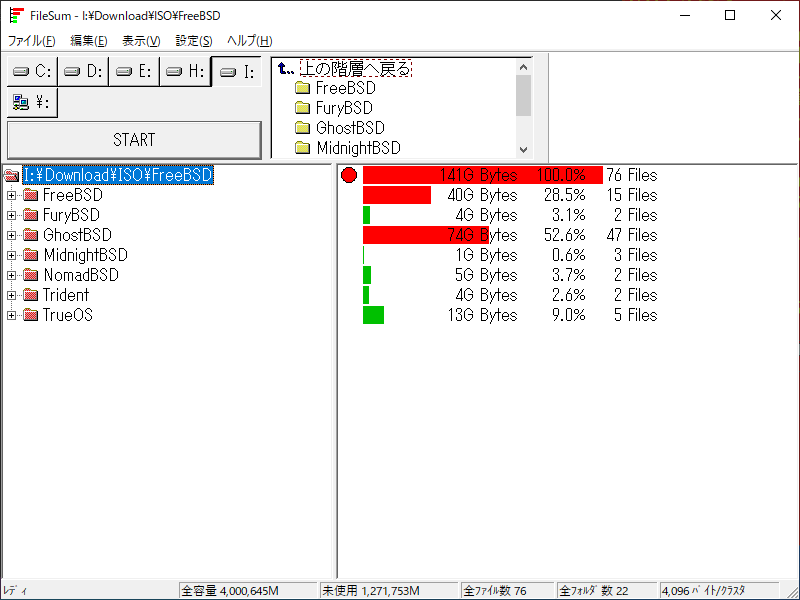
Task: Click red folder icon of Trident in tree
Action: [x=31, y=295]
